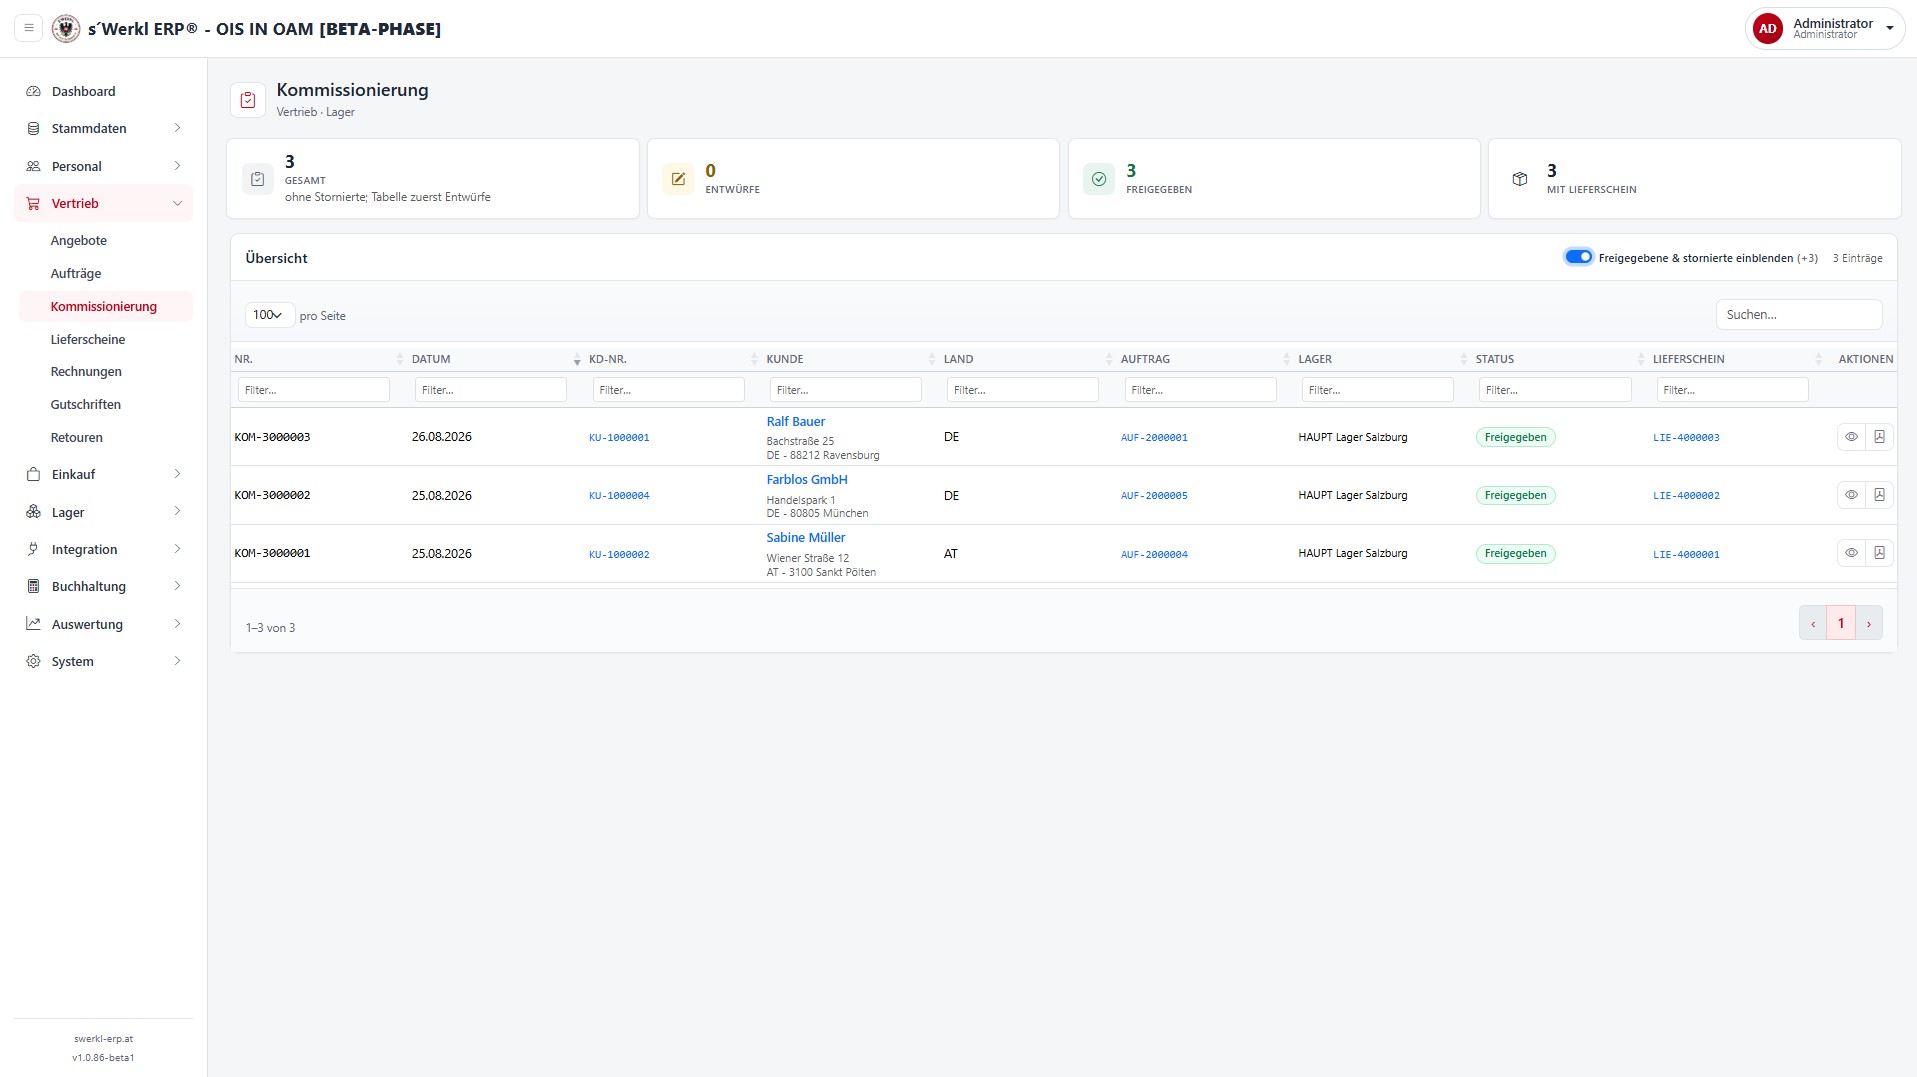Expand the Lager sidebar section
Viewport: 1917px width, 1077px height.
[104, 512]
